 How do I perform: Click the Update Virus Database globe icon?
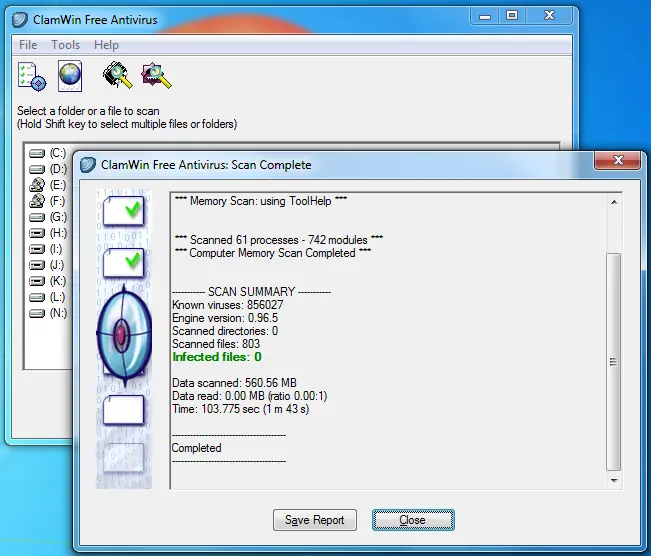[x=70, y=76]
